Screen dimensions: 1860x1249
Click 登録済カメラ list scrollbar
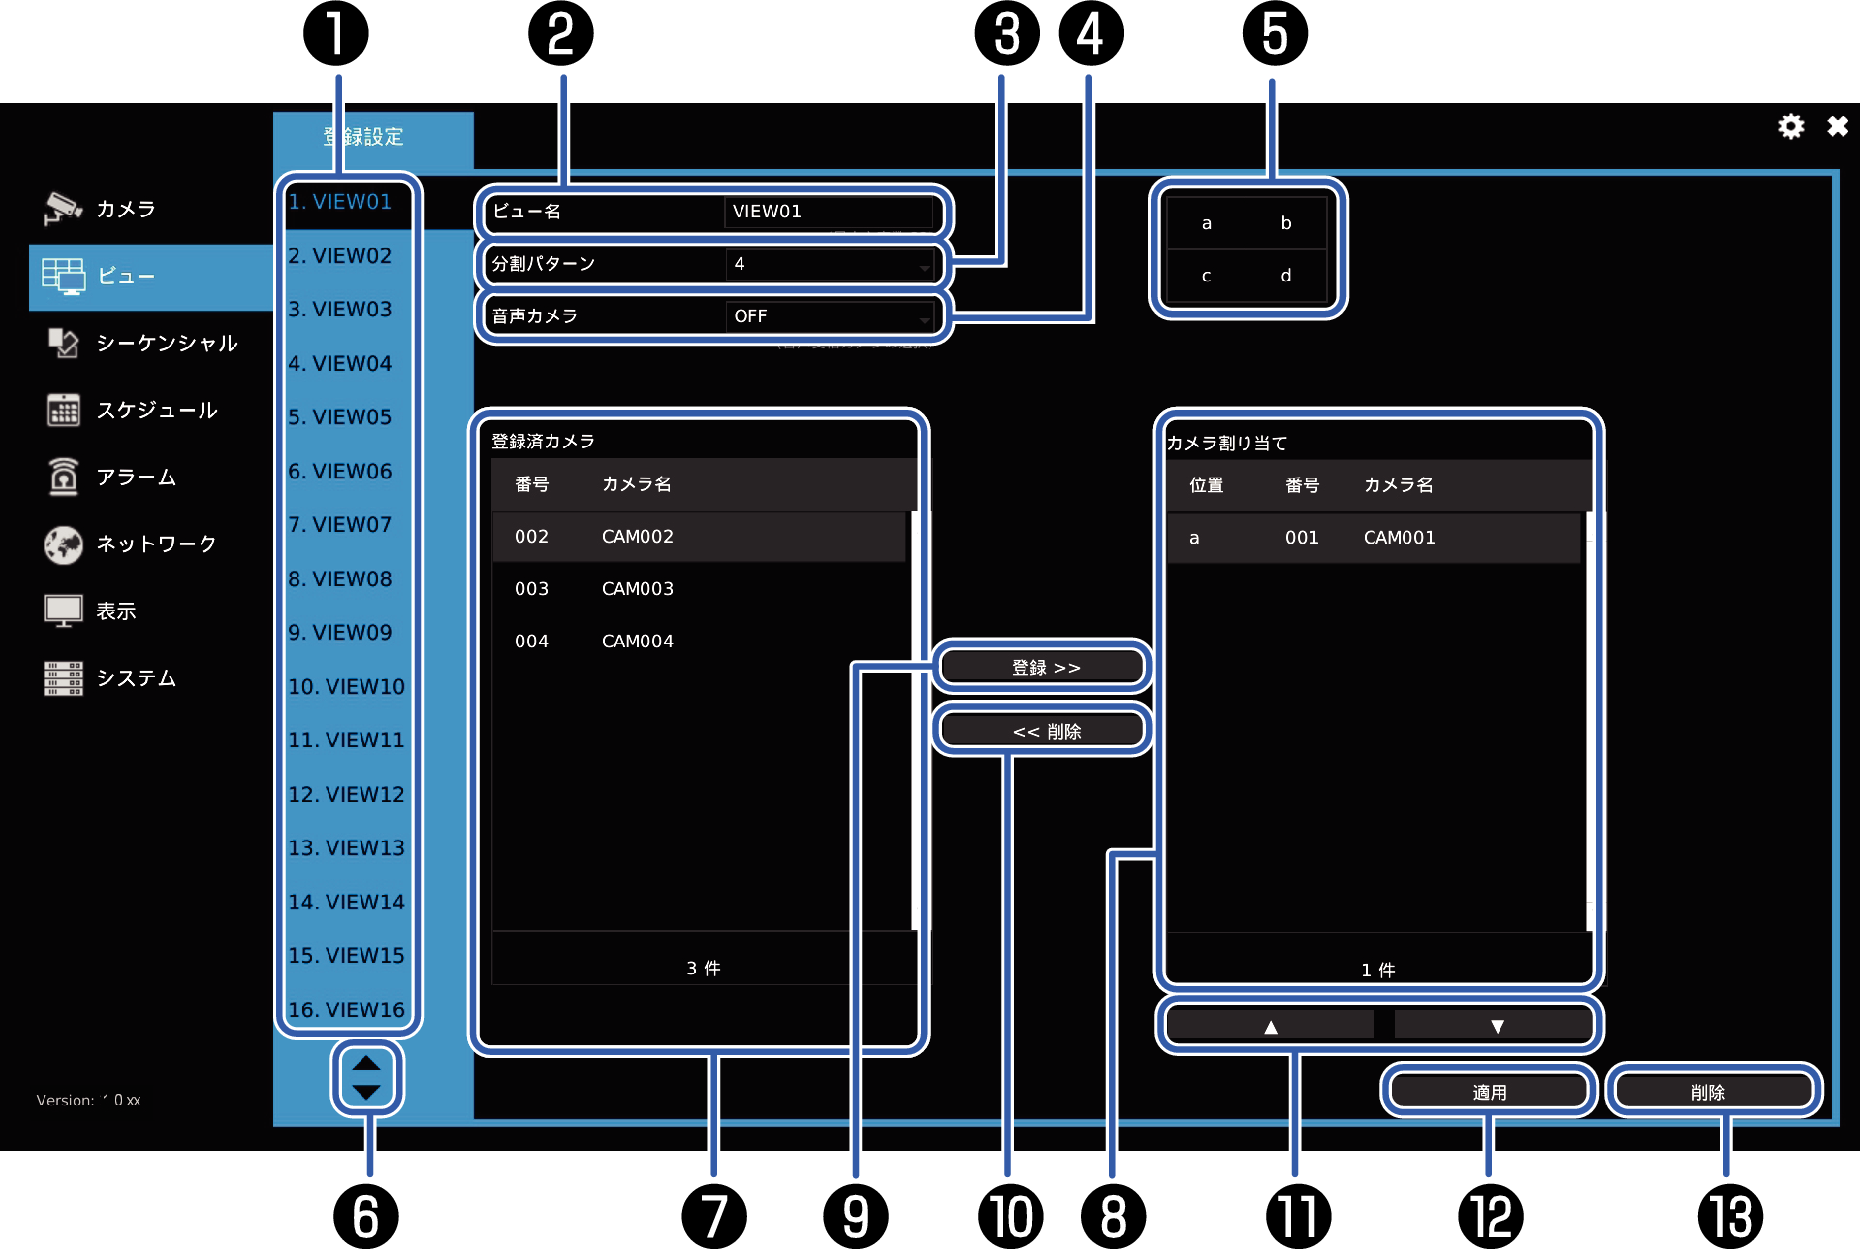point(915,720)
